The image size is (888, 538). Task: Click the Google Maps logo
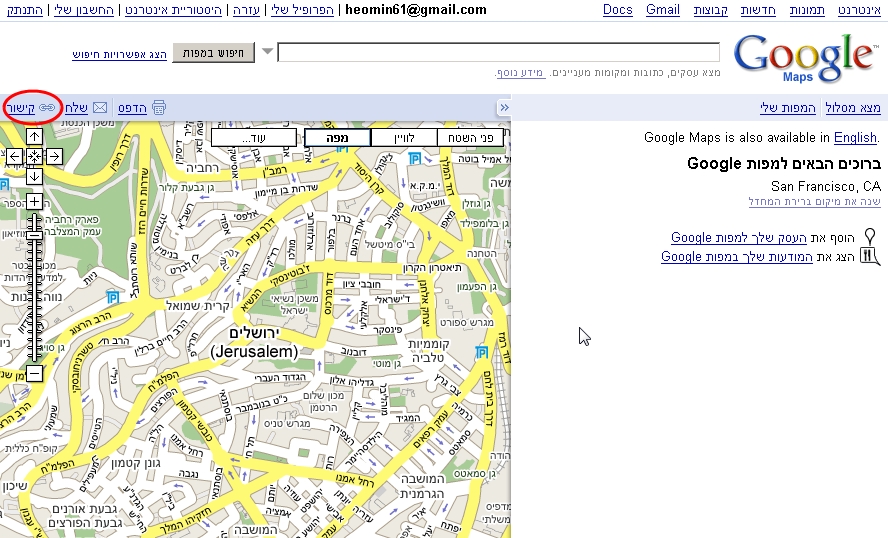pos(804,57)
